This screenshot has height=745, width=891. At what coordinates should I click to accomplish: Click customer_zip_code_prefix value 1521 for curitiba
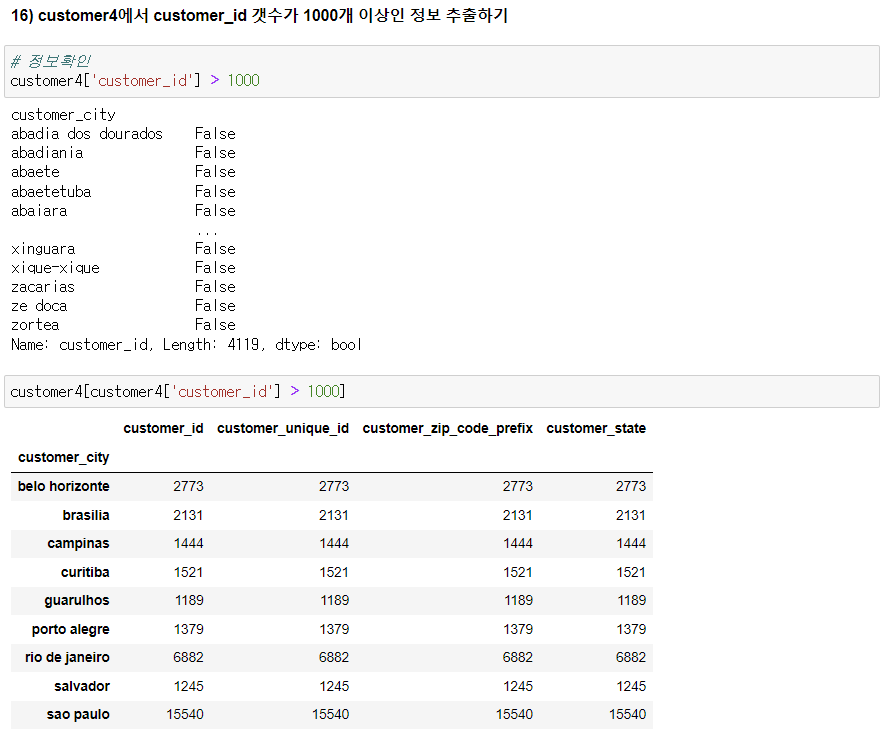point(518,572)
